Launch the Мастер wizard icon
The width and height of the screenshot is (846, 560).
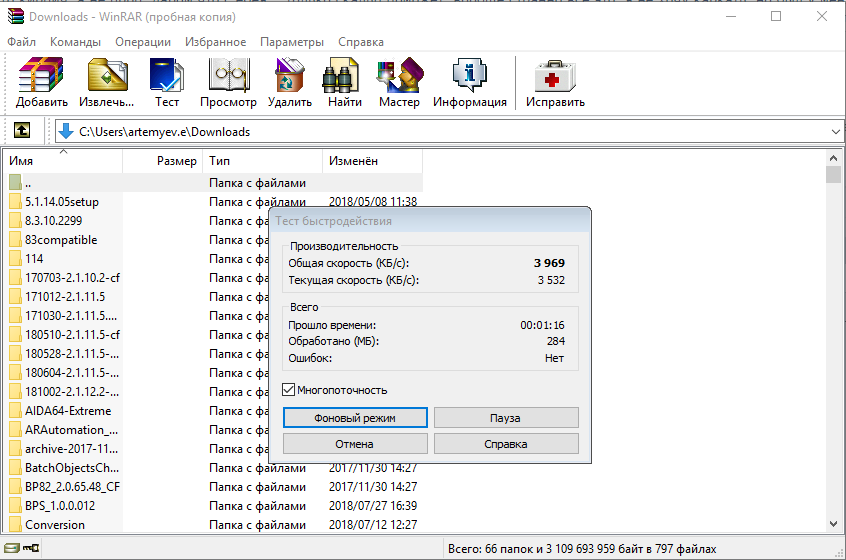[x=400, y=74]
